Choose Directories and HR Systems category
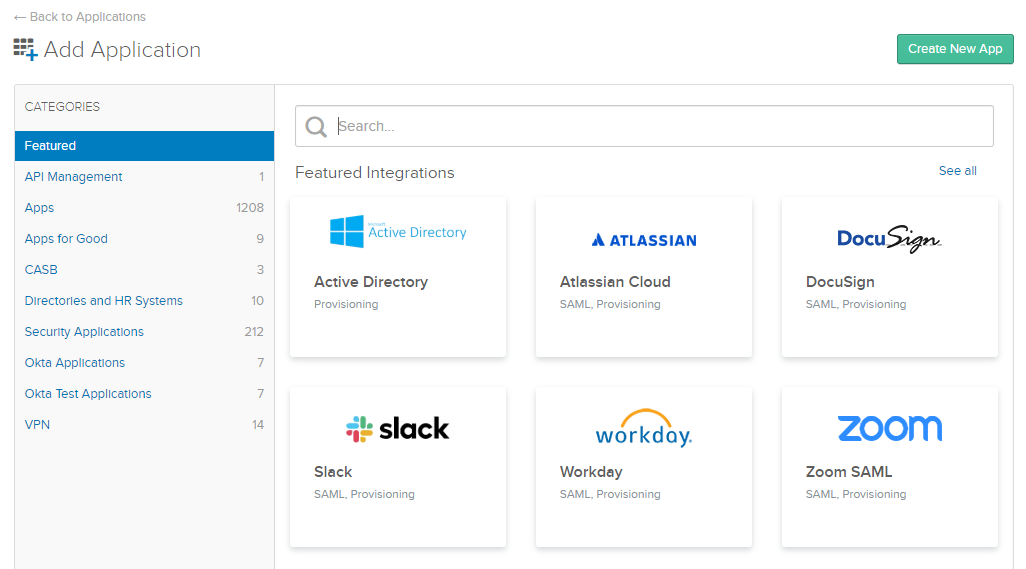Image resolution: width=1026 pixels, height=569 pixels. 103,301
